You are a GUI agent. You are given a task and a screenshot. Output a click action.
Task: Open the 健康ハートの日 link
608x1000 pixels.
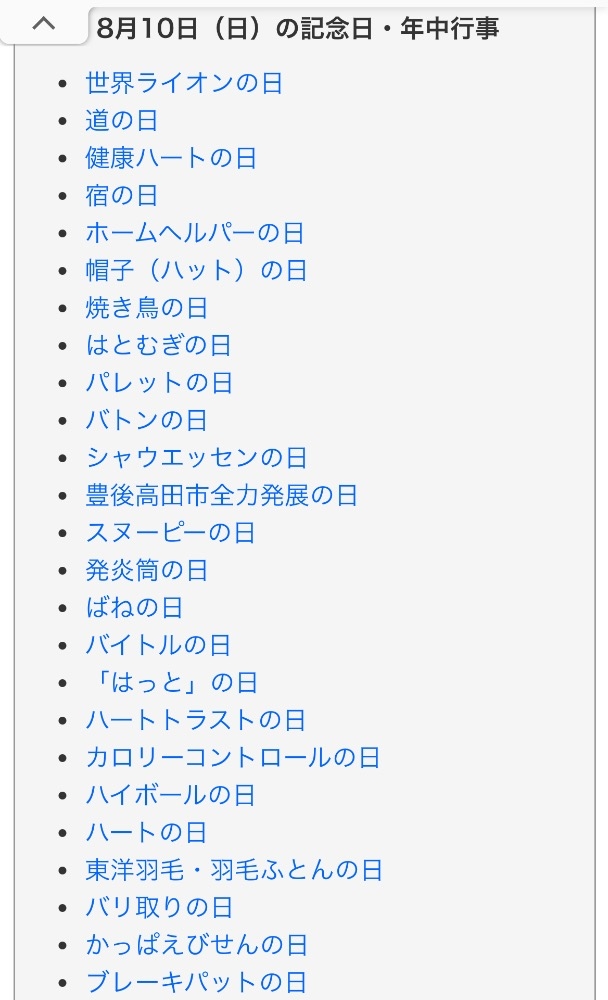pyautogui.click(x=171, y=158)
